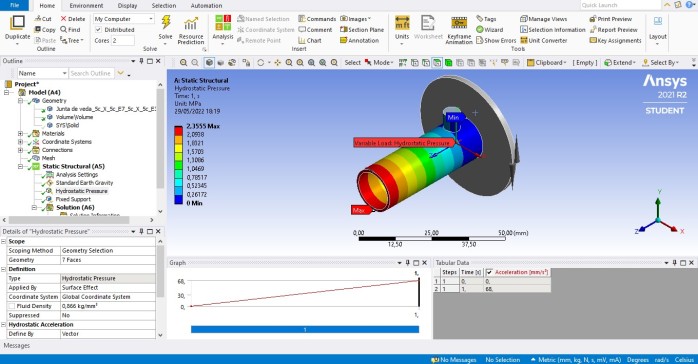Click Delete in the Outline group
The width and height of the screenshot is (698, 364).
(x=73, y=19)
